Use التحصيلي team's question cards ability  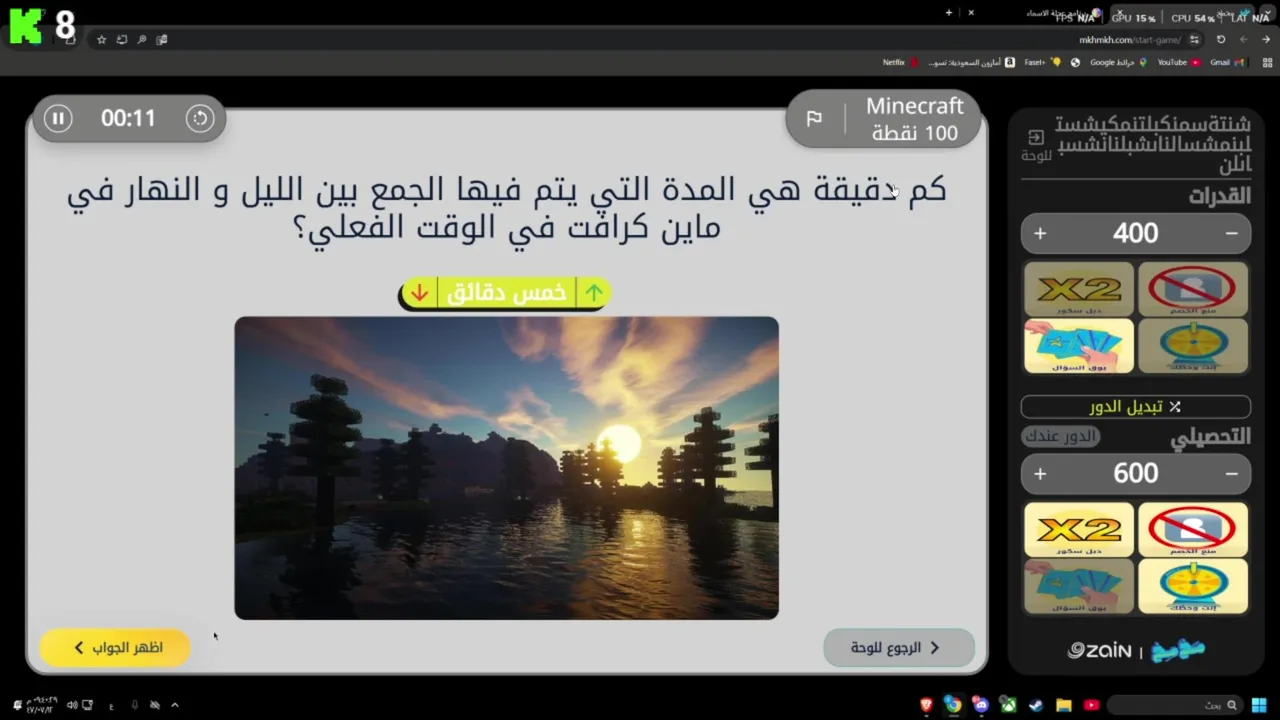(1079, 586)
